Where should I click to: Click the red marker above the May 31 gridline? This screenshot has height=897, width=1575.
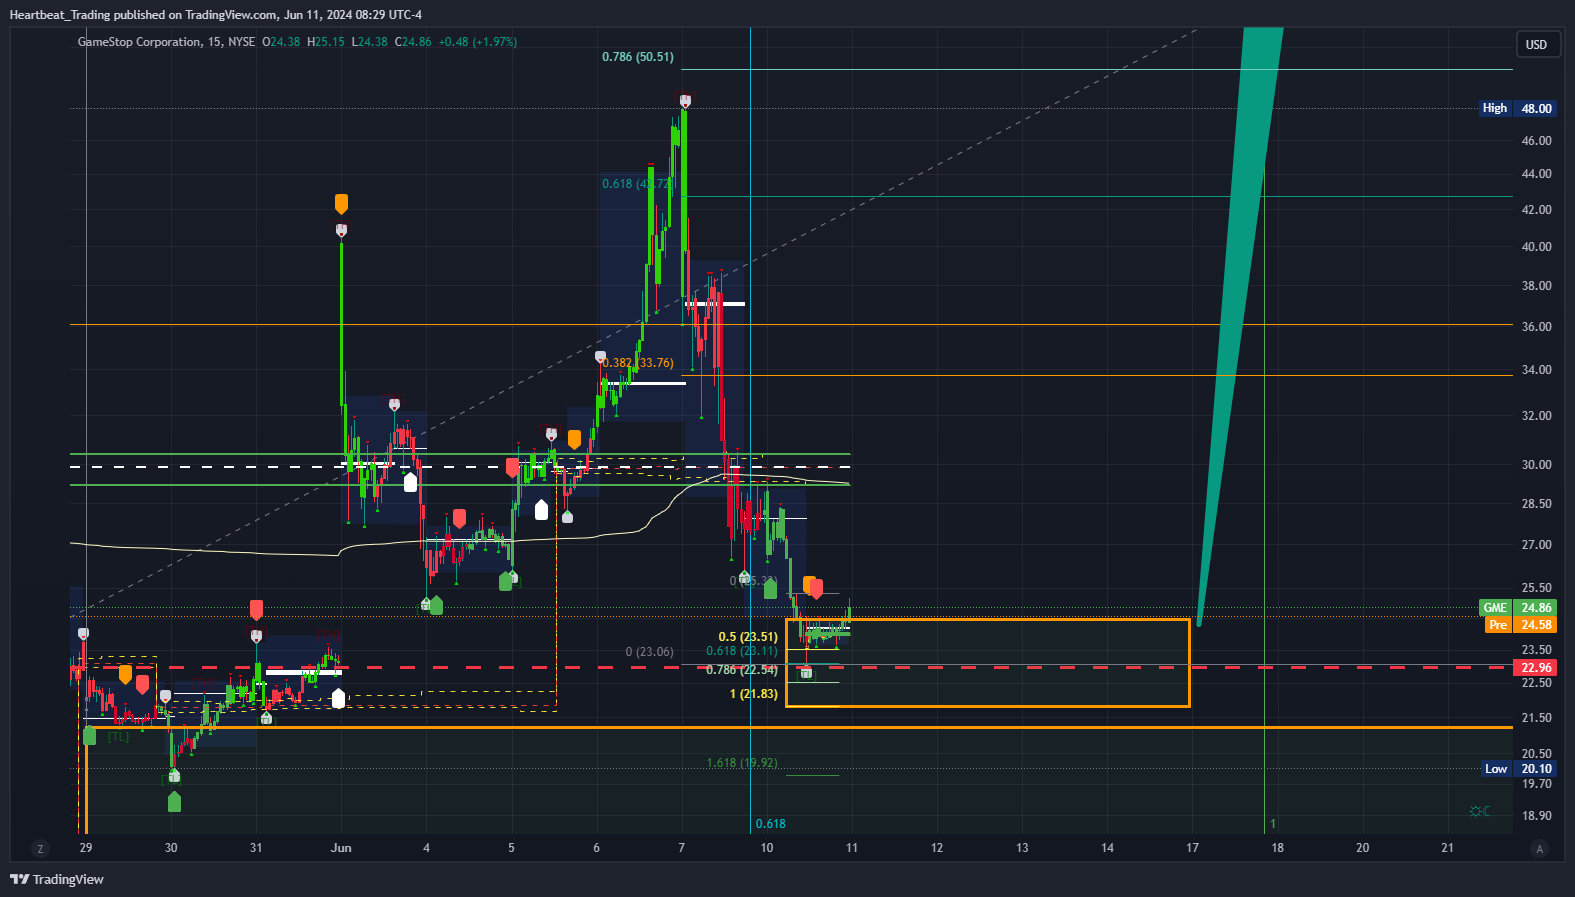[x=256, y=609]
